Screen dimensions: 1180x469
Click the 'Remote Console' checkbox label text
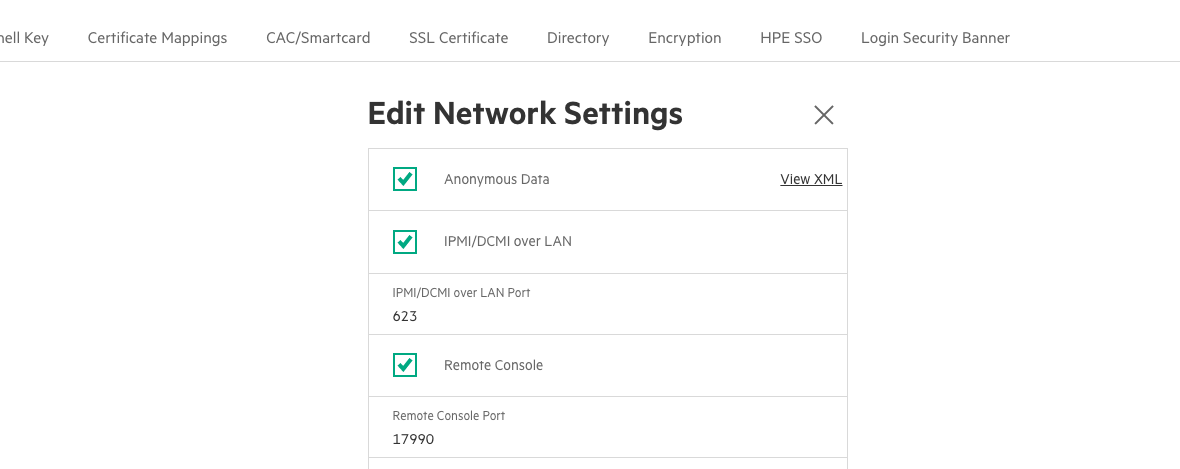(493, 365)
